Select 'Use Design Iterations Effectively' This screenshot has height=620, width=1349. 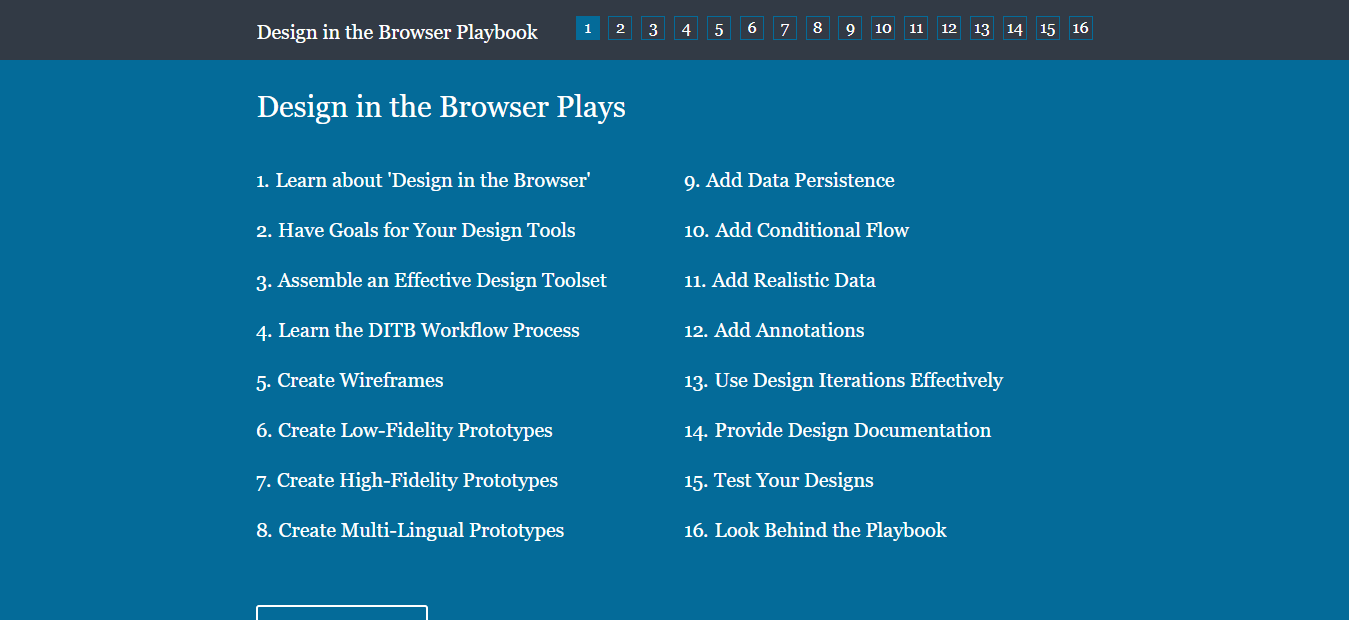[x=858, y=380]
